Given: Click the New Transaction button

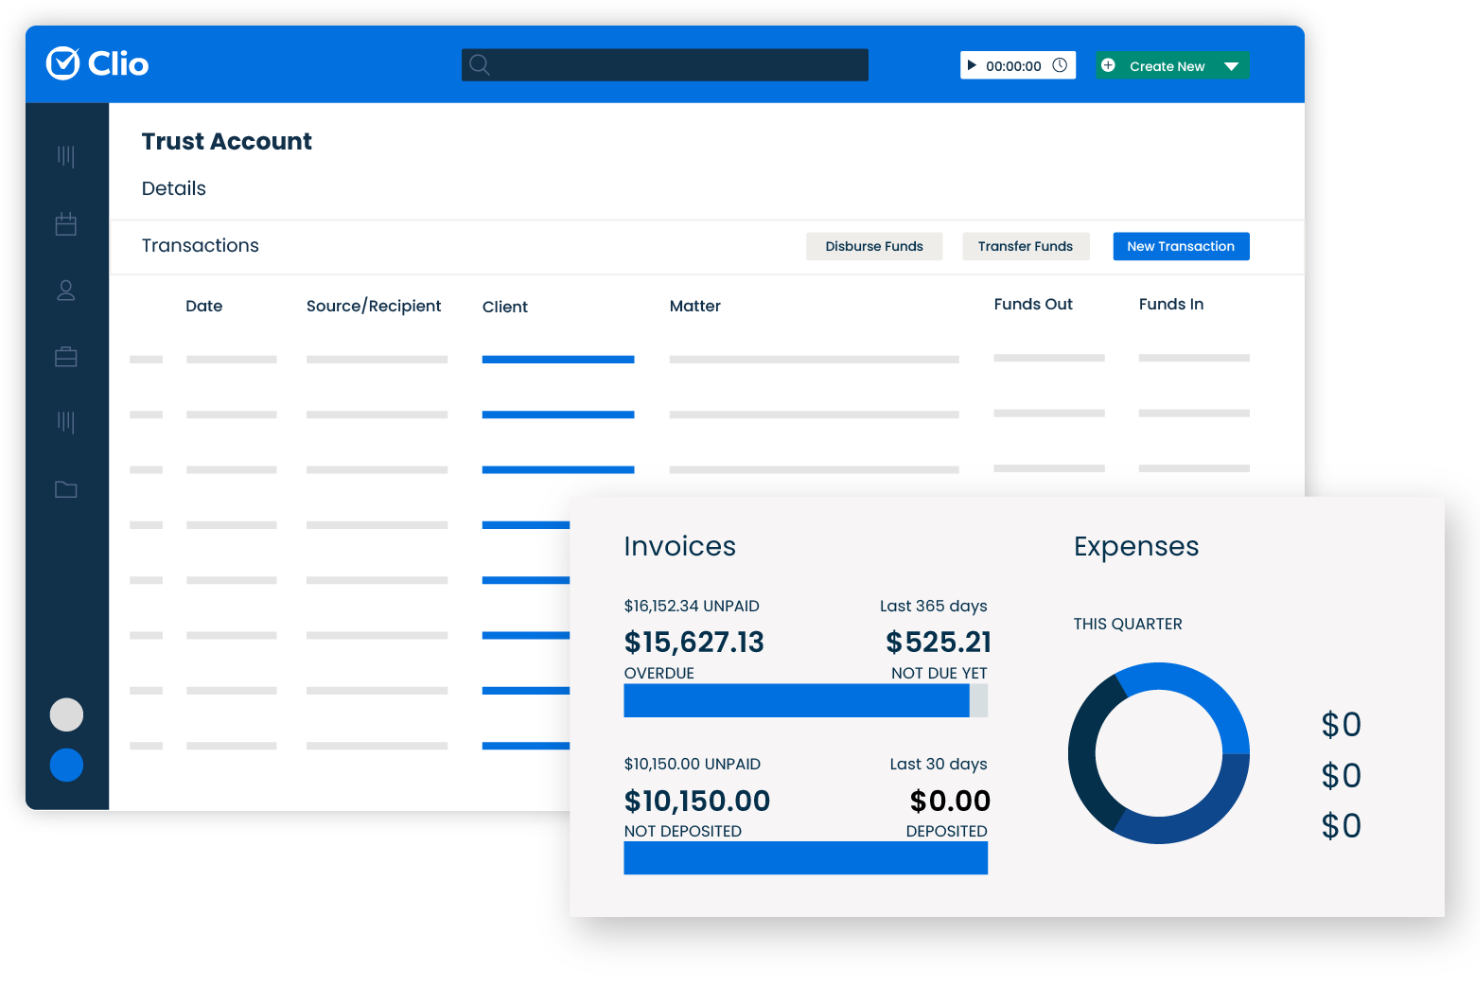Looking at the screenshot, I should coord(1181,246).
